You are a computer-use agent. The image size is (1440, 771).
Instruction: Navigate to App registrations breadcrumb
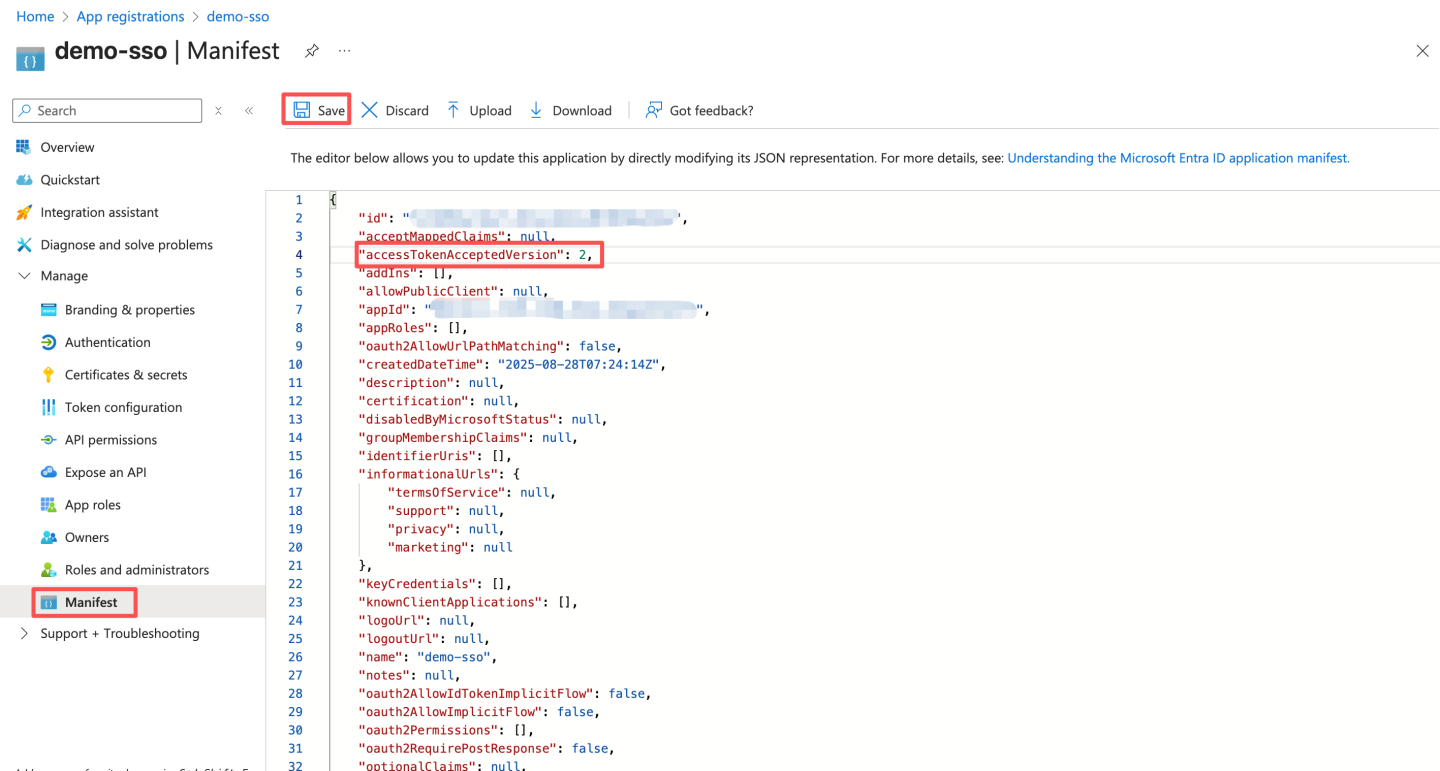(x=130, y=17)
